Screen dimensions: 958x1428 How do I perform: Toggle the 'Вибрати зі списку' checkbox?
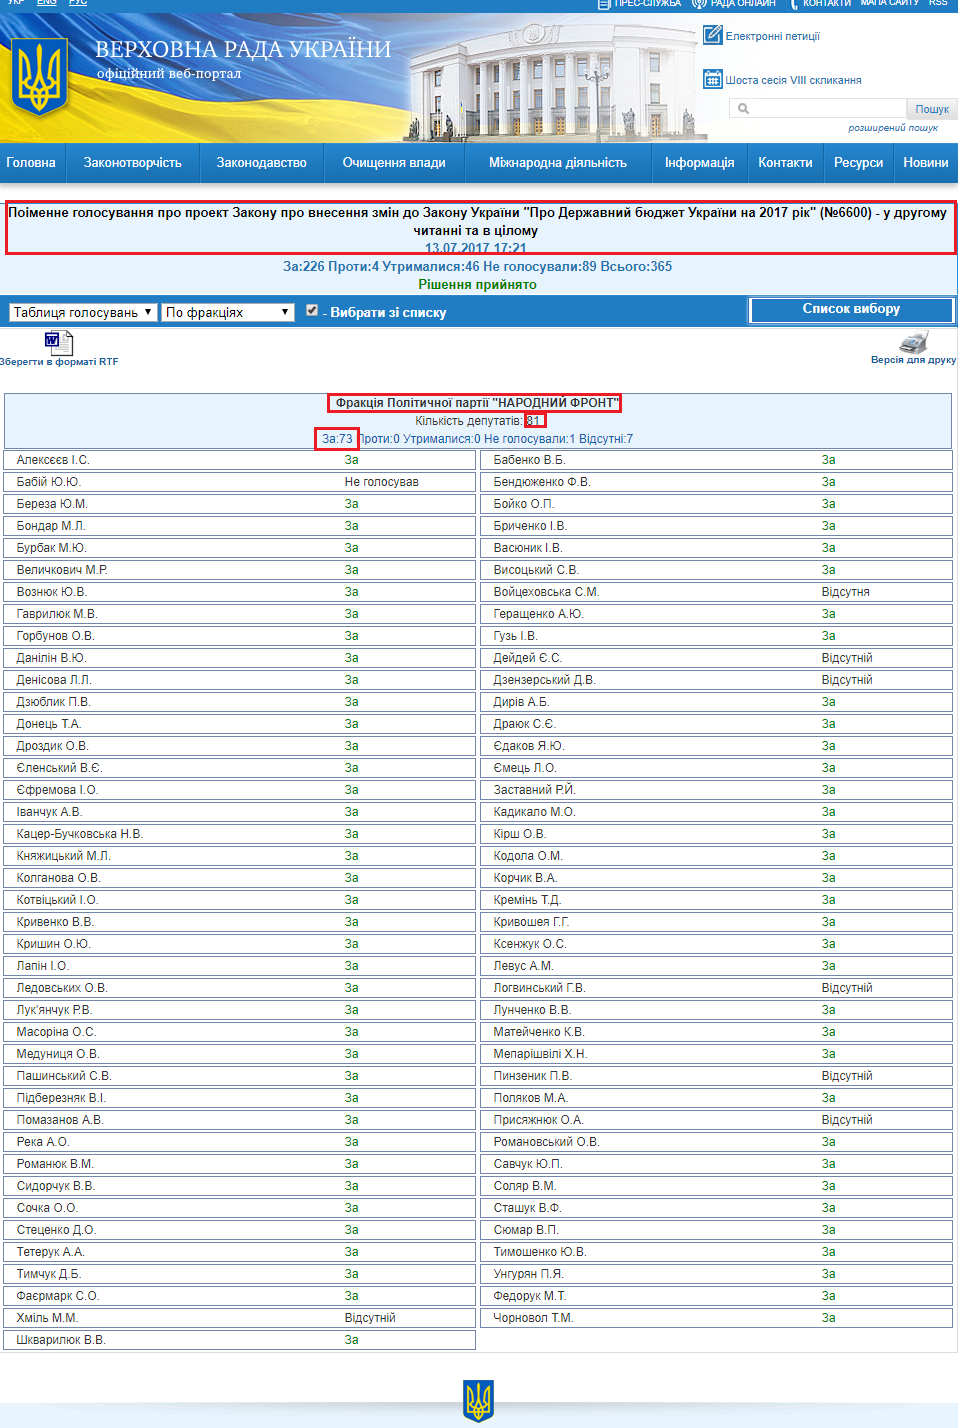point(312,311)
